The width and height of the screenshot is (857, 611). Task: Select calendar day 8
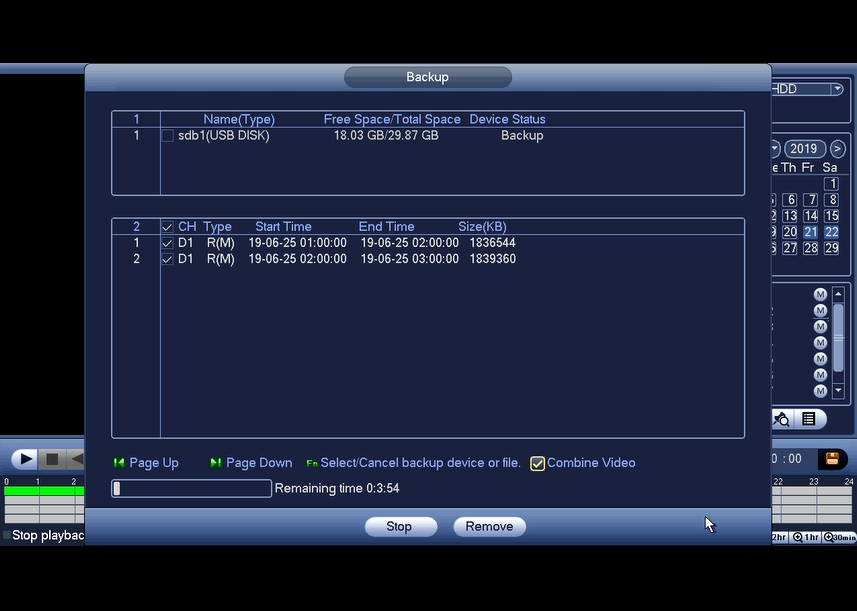(831, 200)
